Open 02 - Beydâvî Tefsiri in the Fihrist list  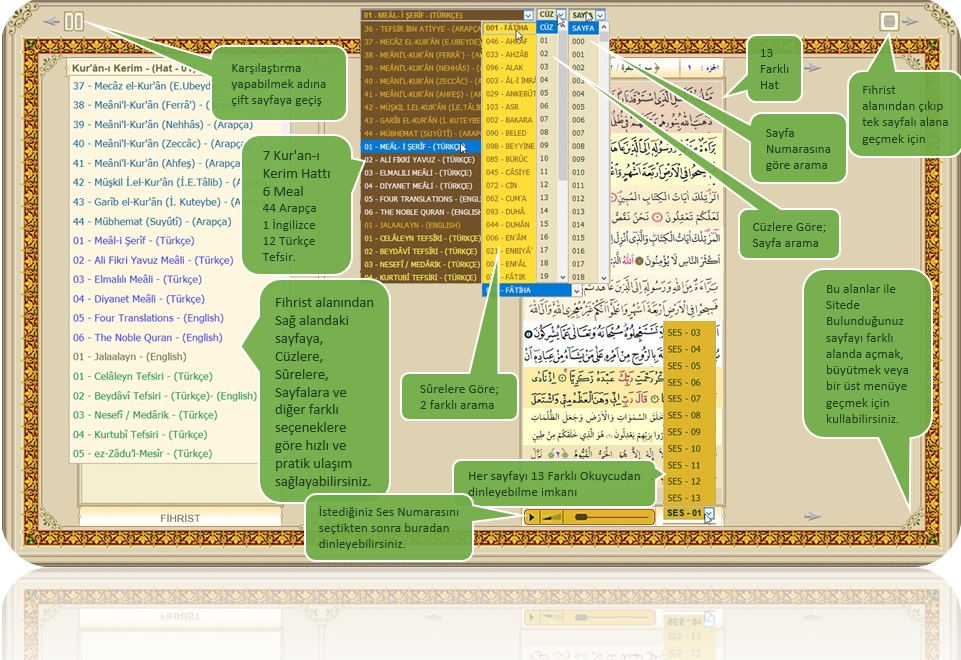[165, 396]
